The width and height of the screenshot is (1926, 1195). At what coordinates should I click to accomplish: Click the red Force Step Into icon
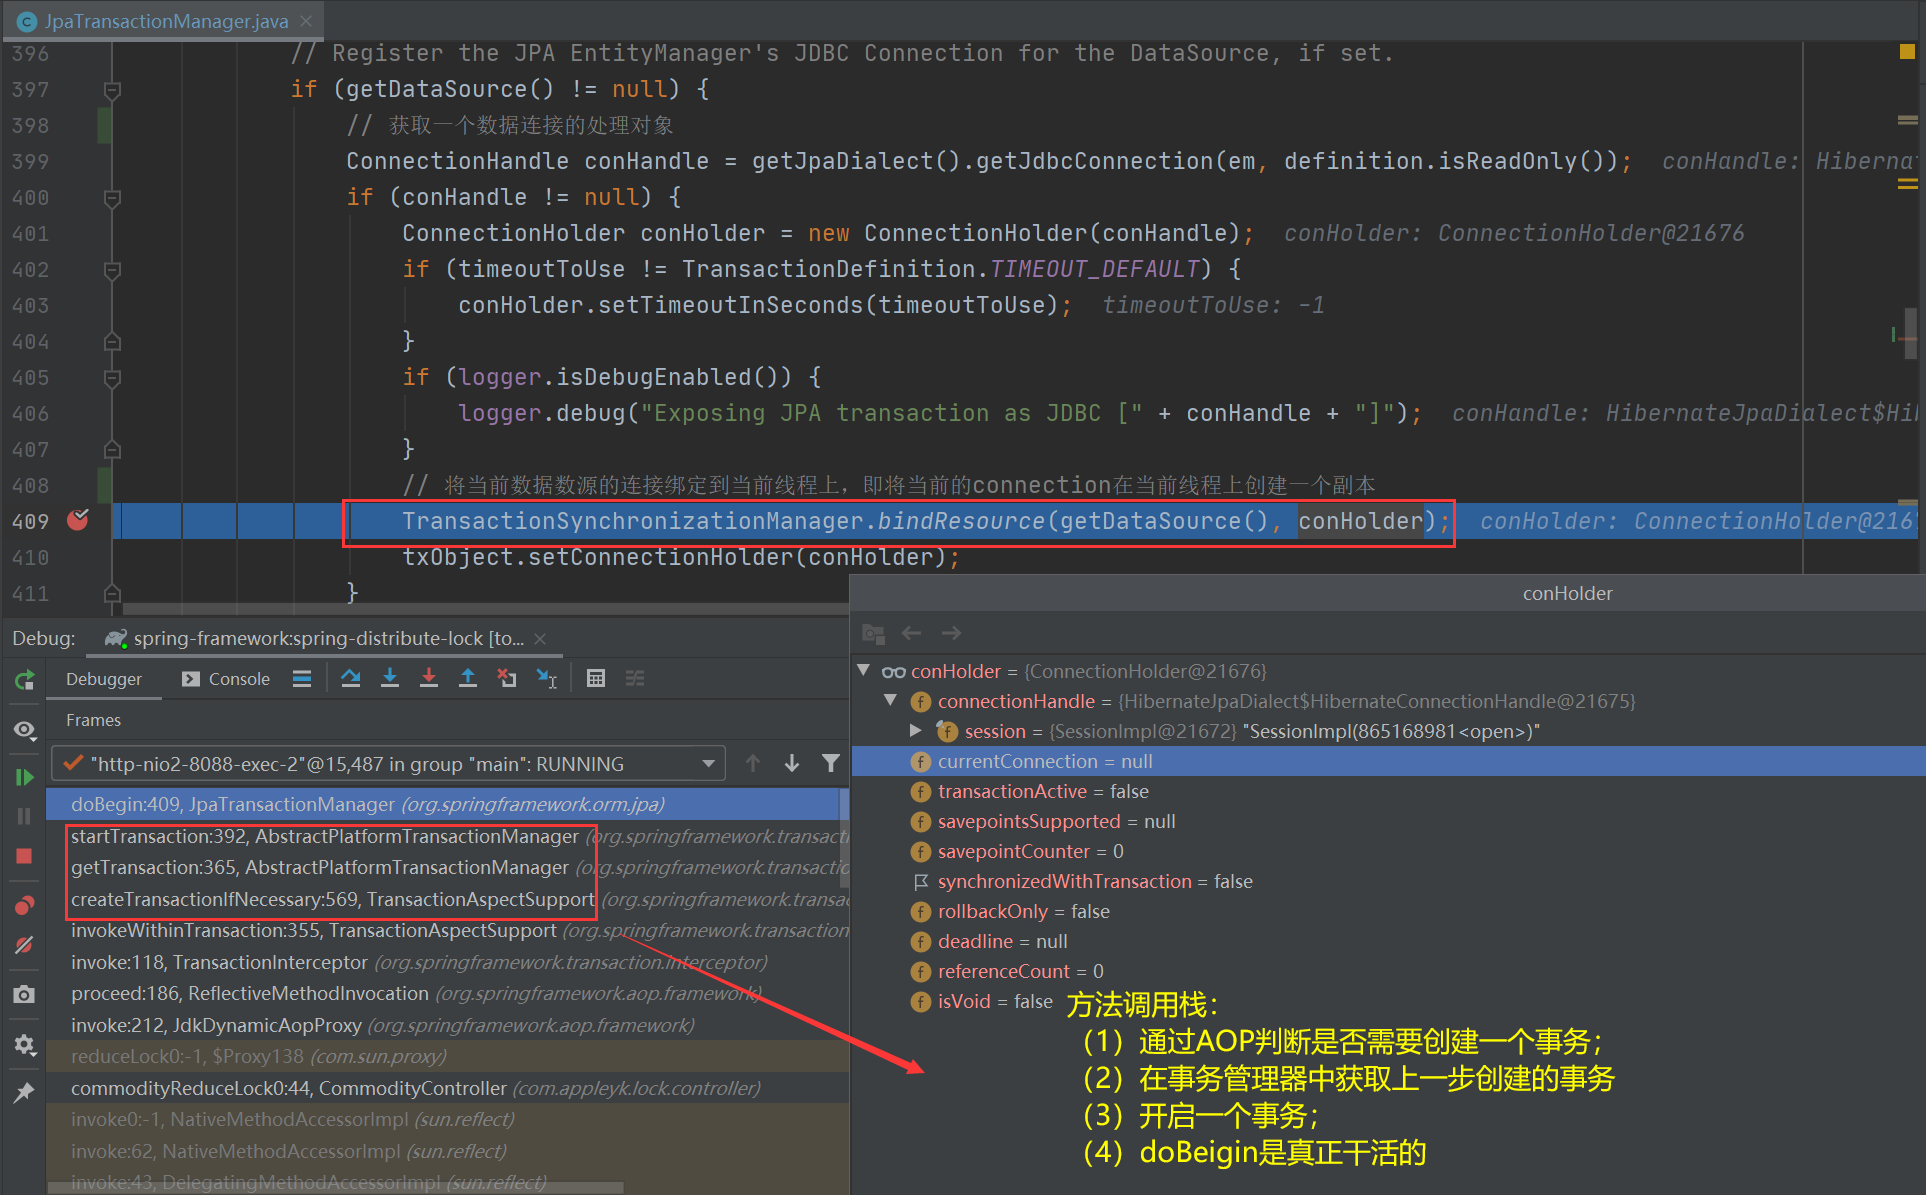pos(429,679)
